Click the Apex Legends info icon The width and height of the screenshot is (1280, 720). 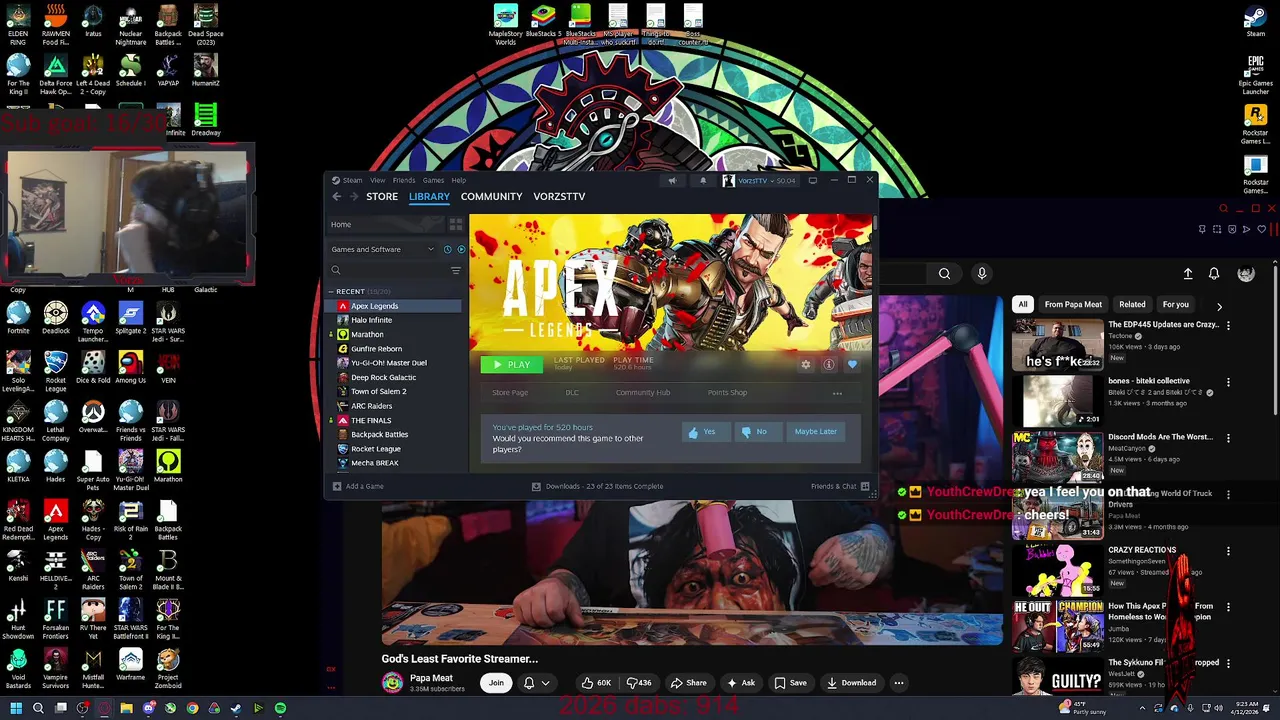coord(829,365)
